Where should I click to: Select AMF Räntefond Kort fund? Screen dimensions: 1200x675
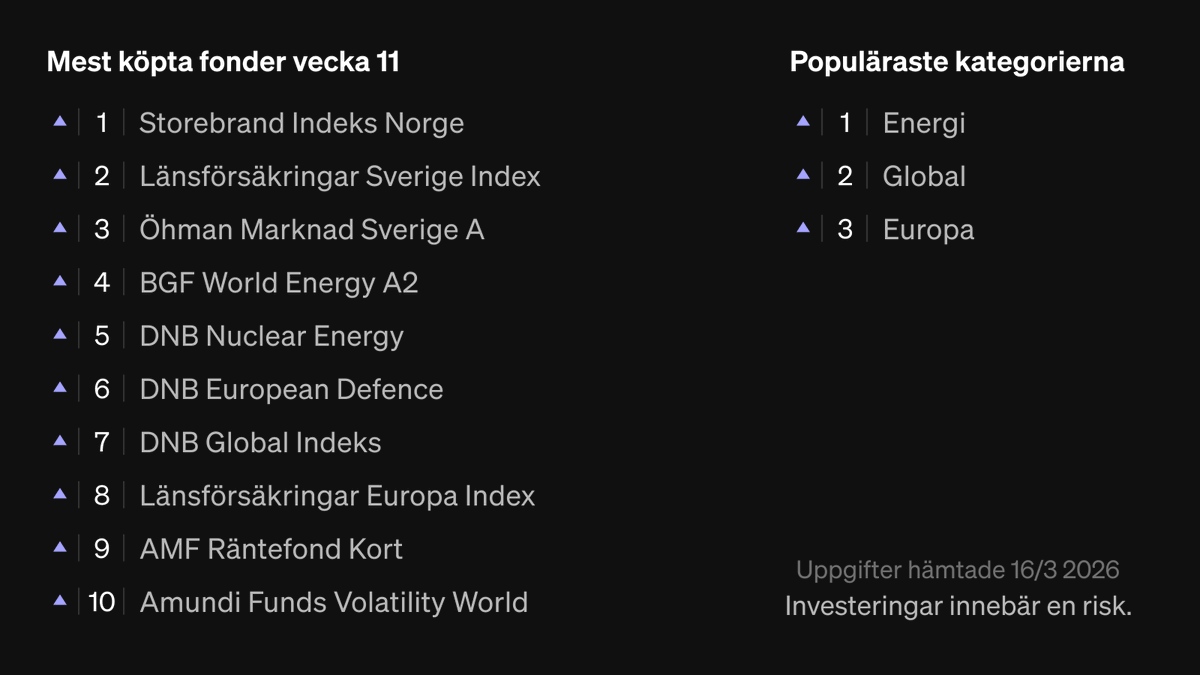pyautogui.click(x=271, y=549)
